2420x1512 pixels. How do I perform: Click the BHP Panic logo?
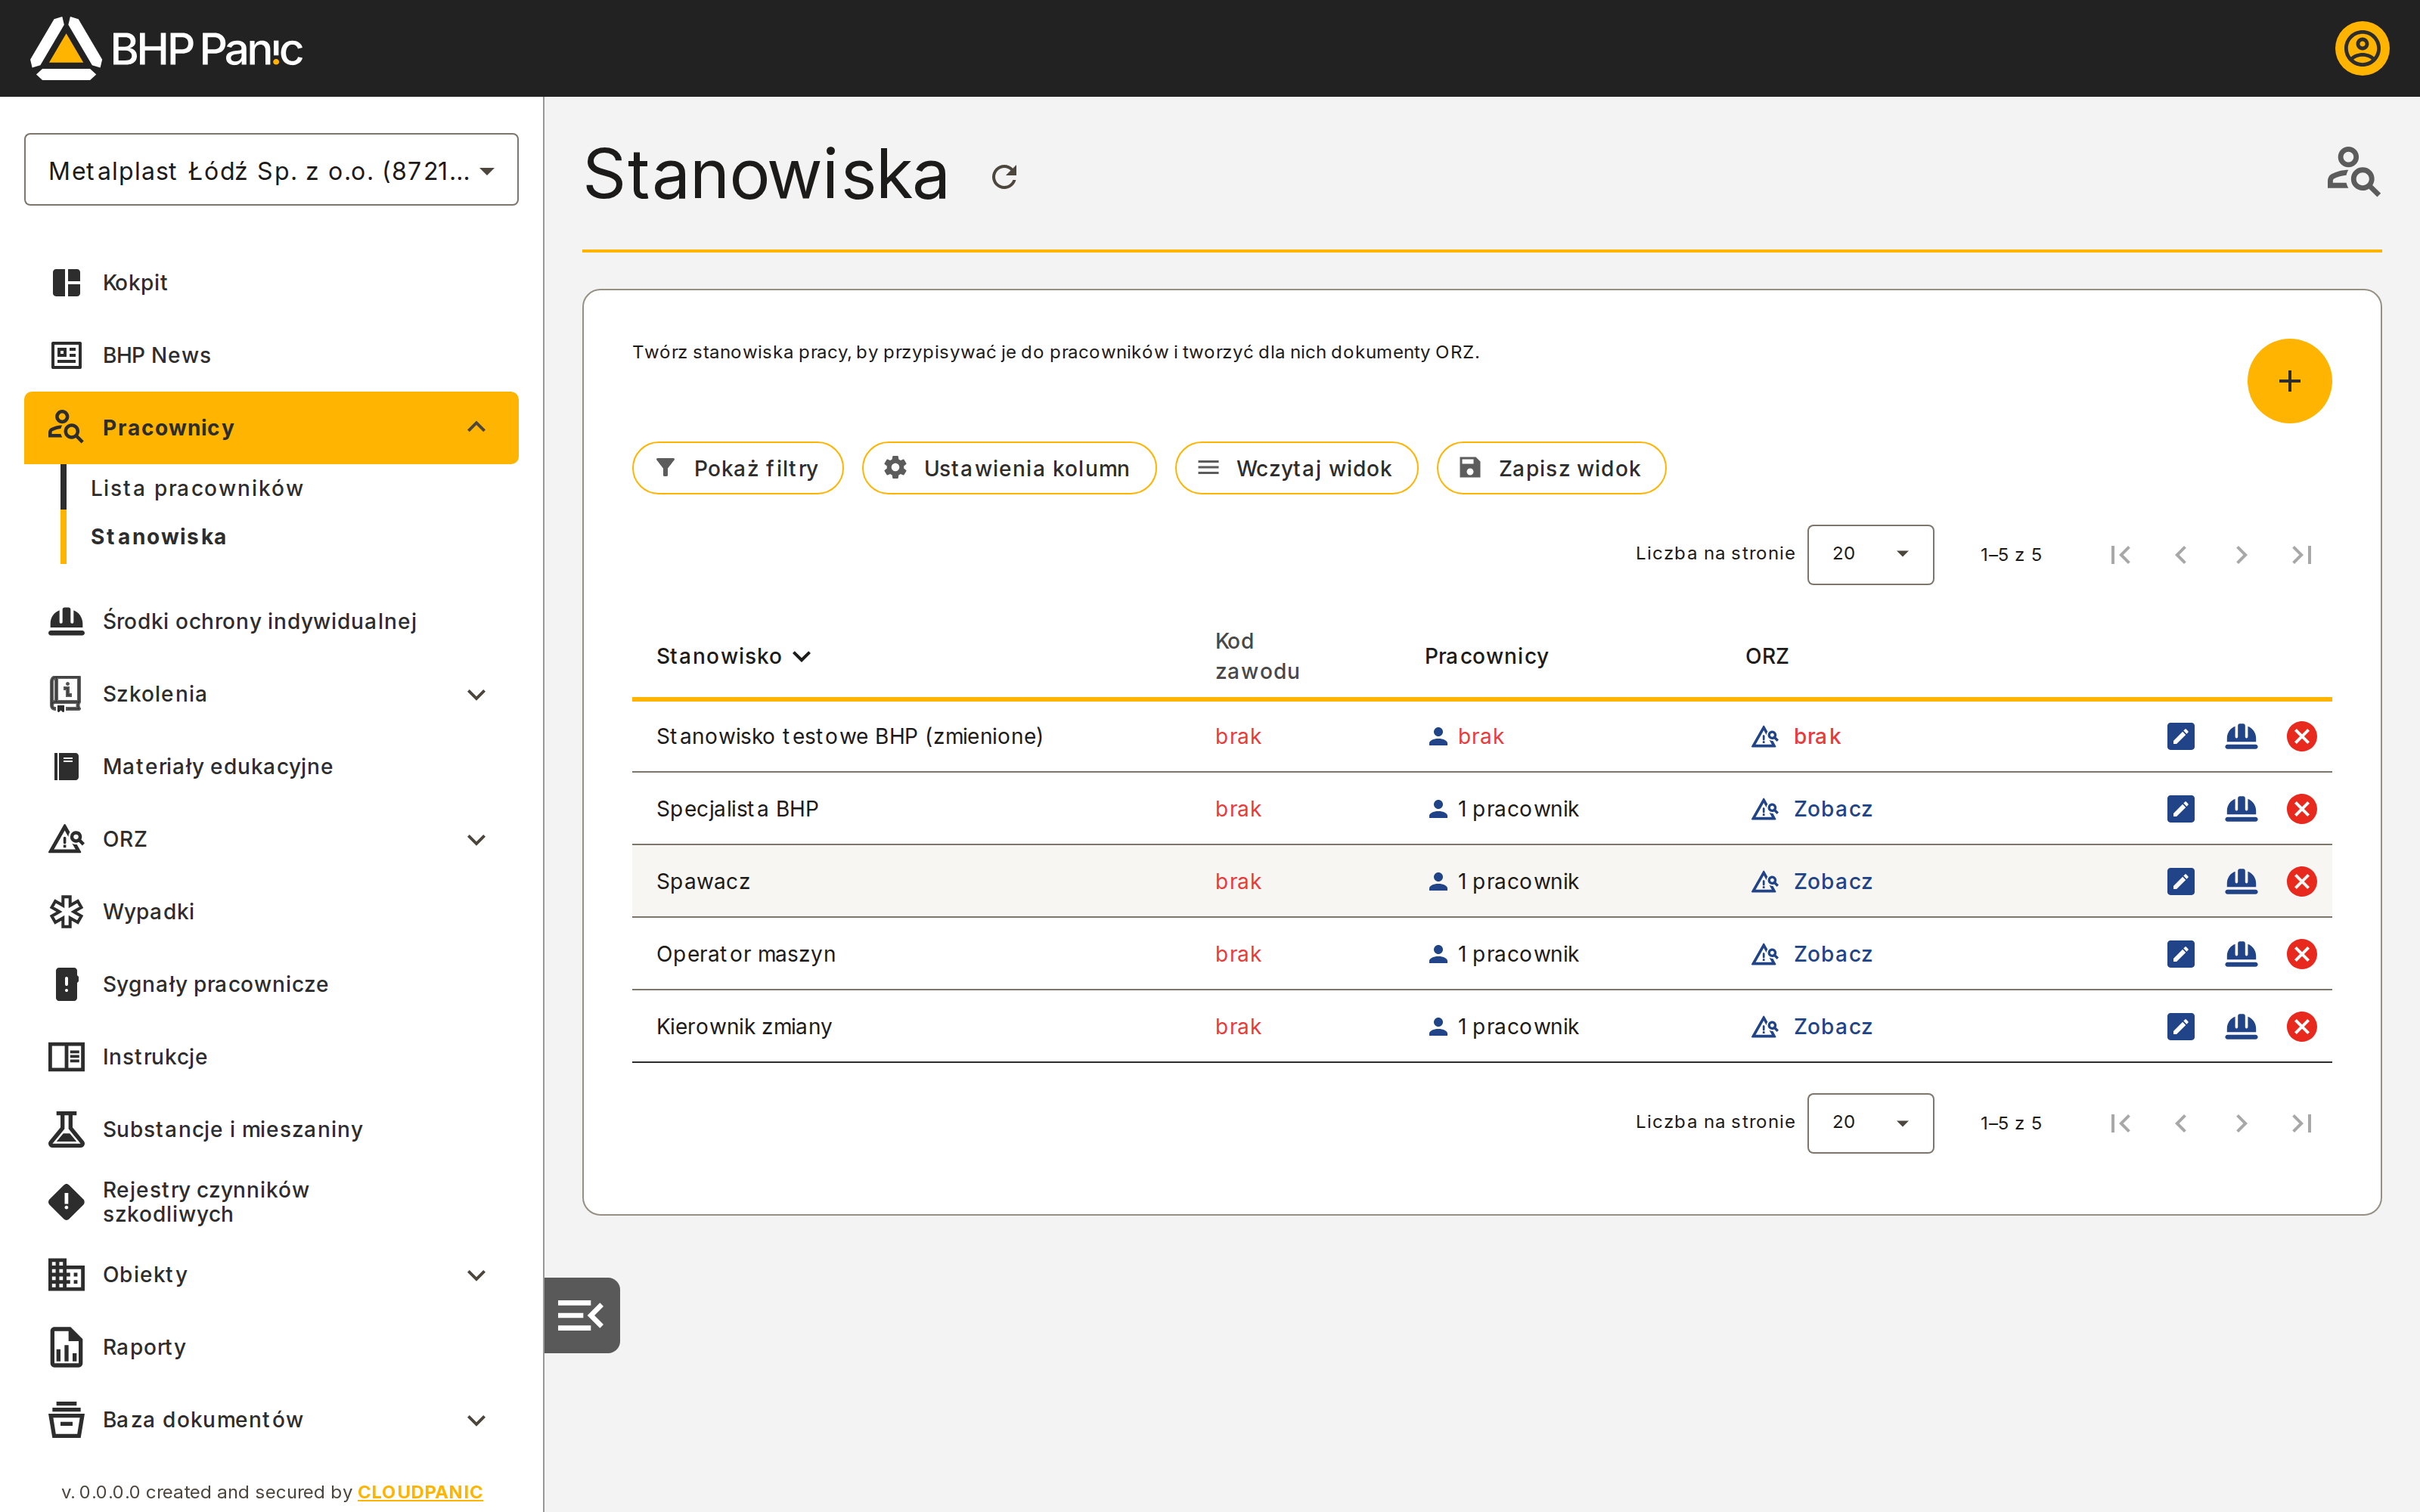coord(166,48)
